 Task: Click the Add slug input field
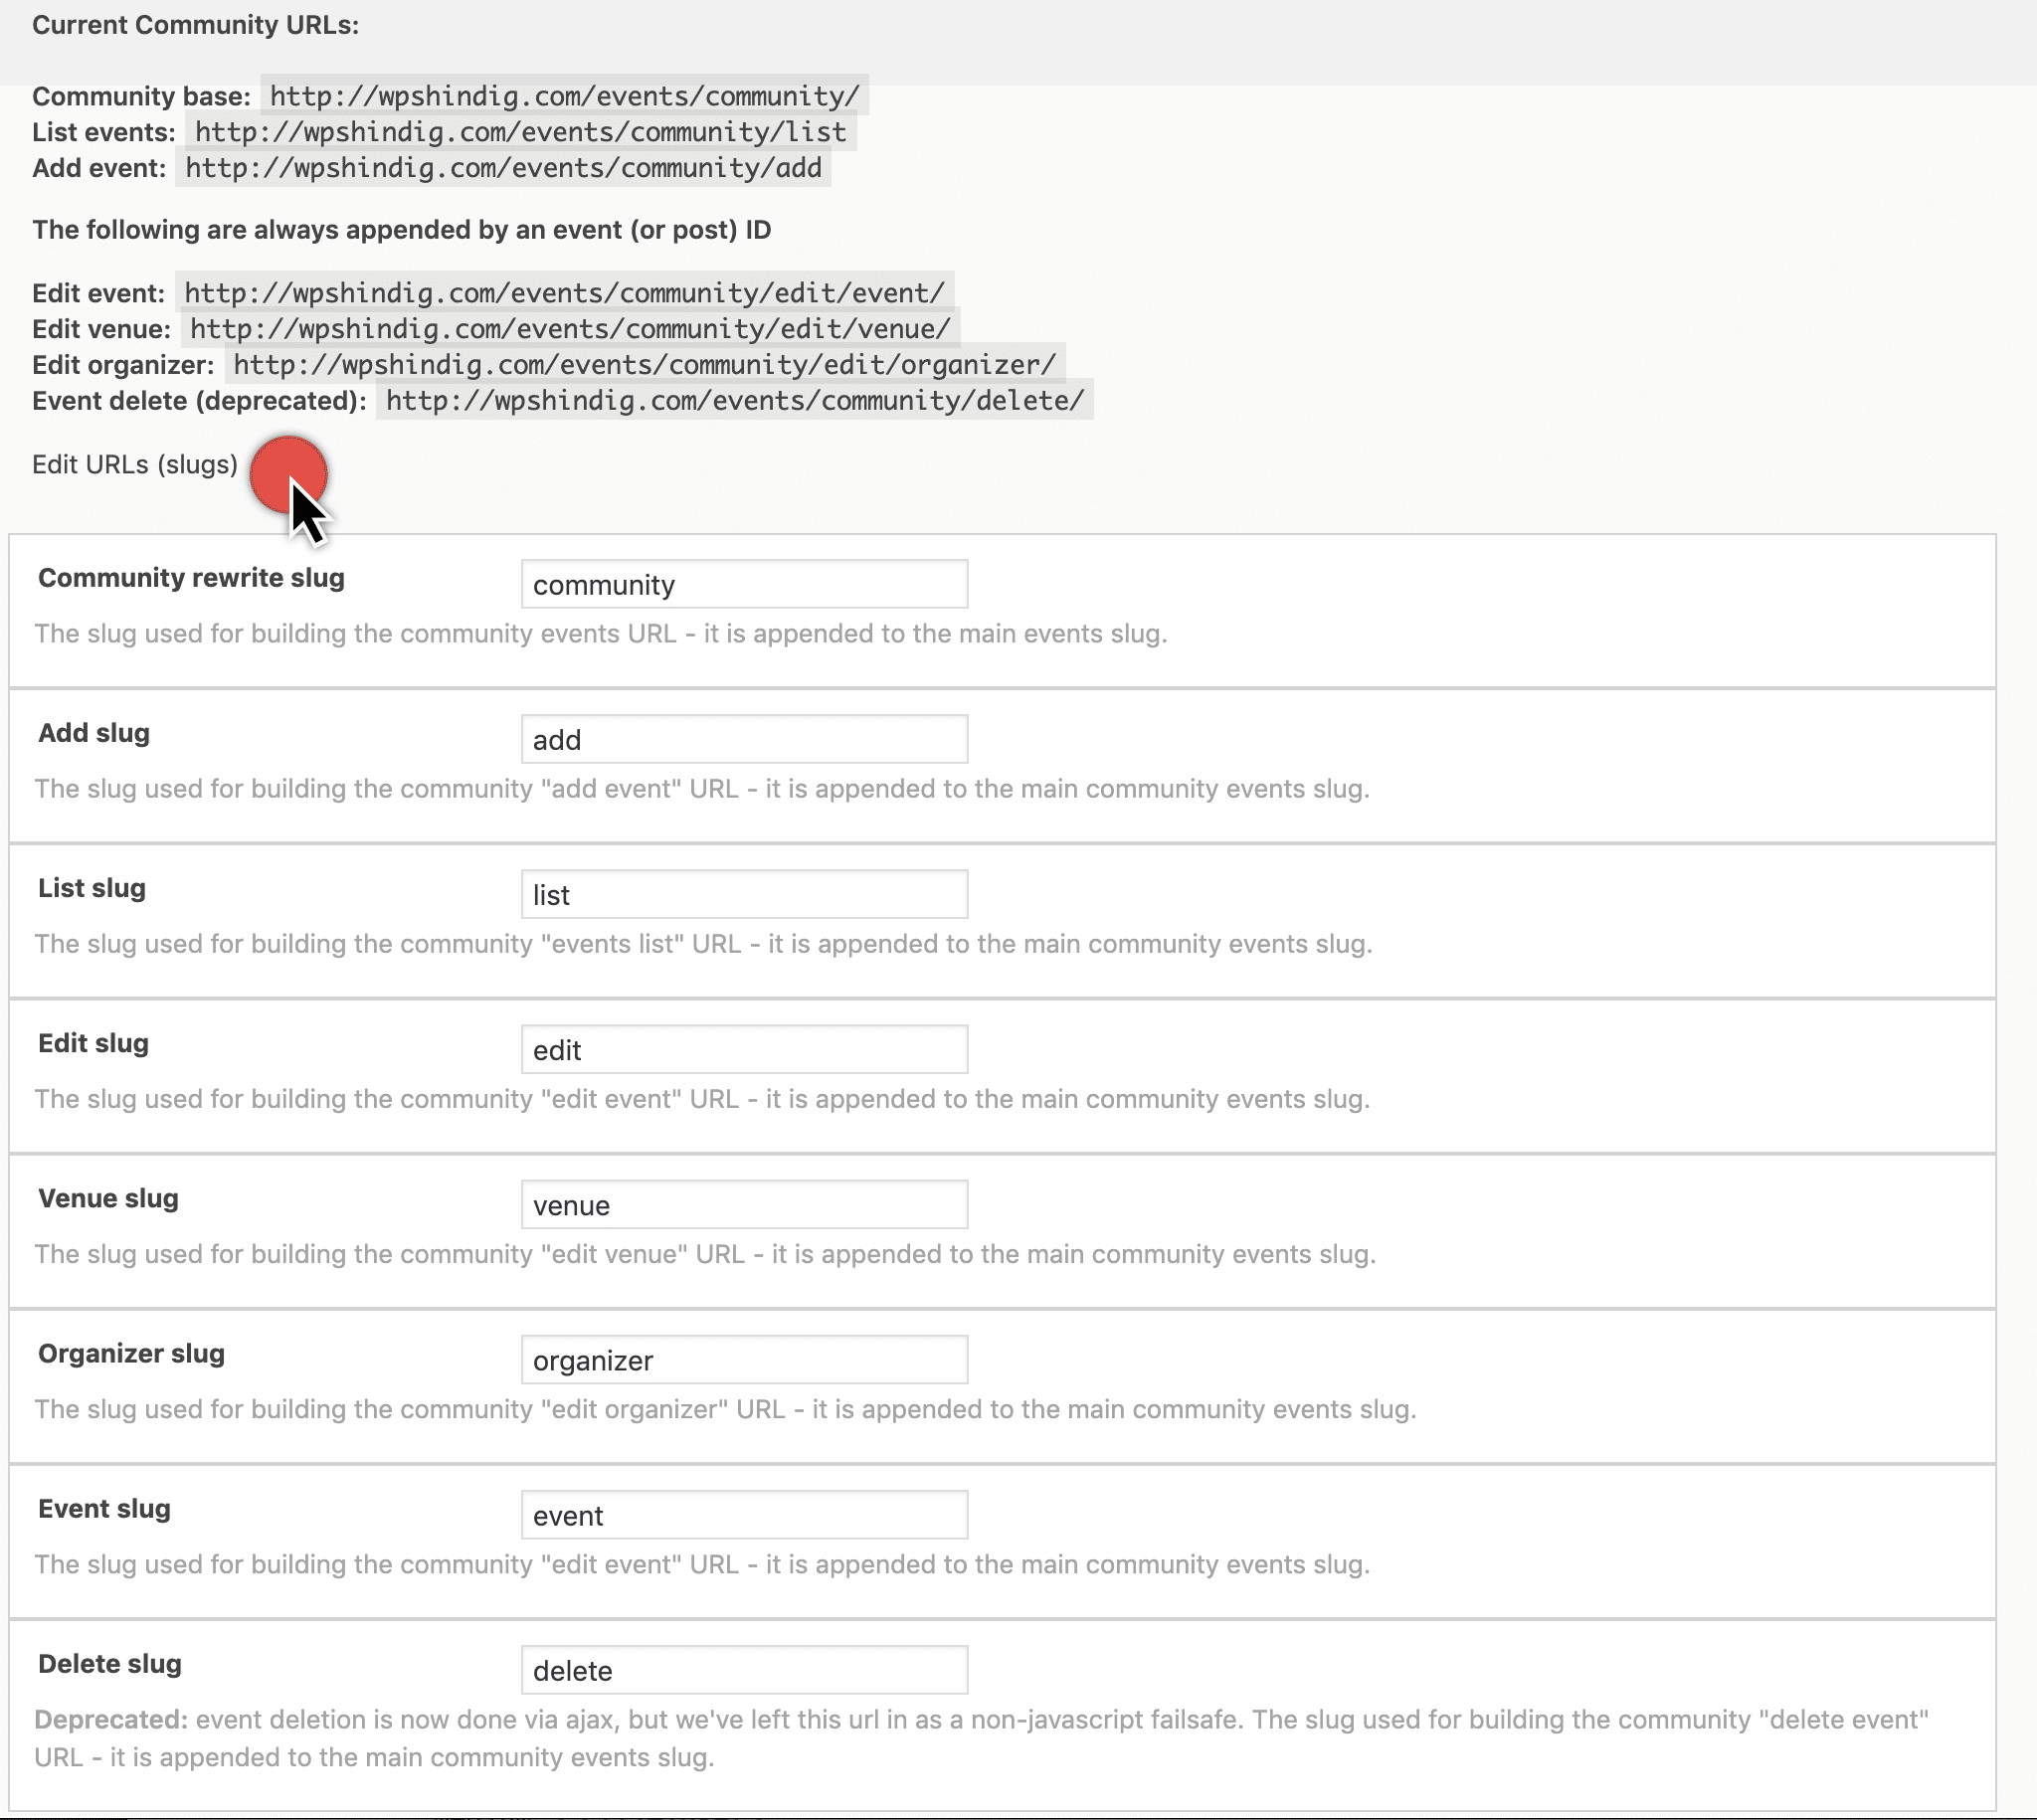[744, 739]
